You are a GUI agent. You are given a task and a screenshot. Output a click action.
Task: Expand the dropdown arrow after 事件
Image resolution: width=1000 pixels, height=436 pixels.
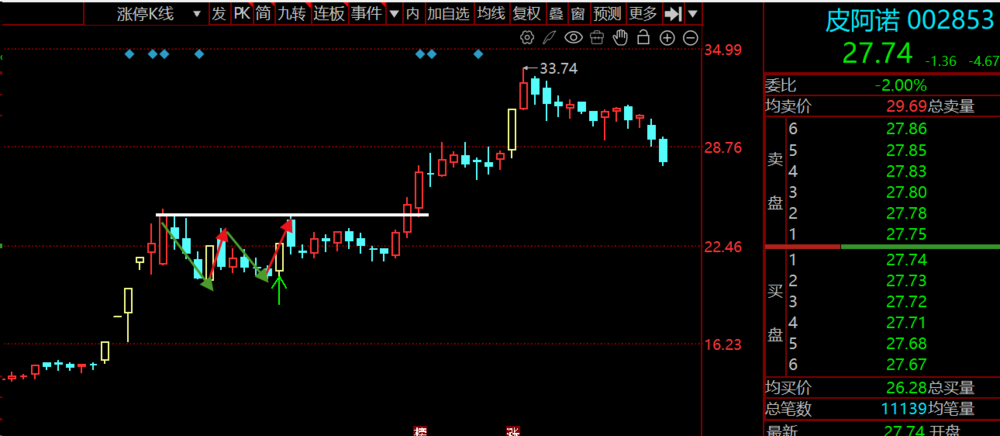(391, 14)
